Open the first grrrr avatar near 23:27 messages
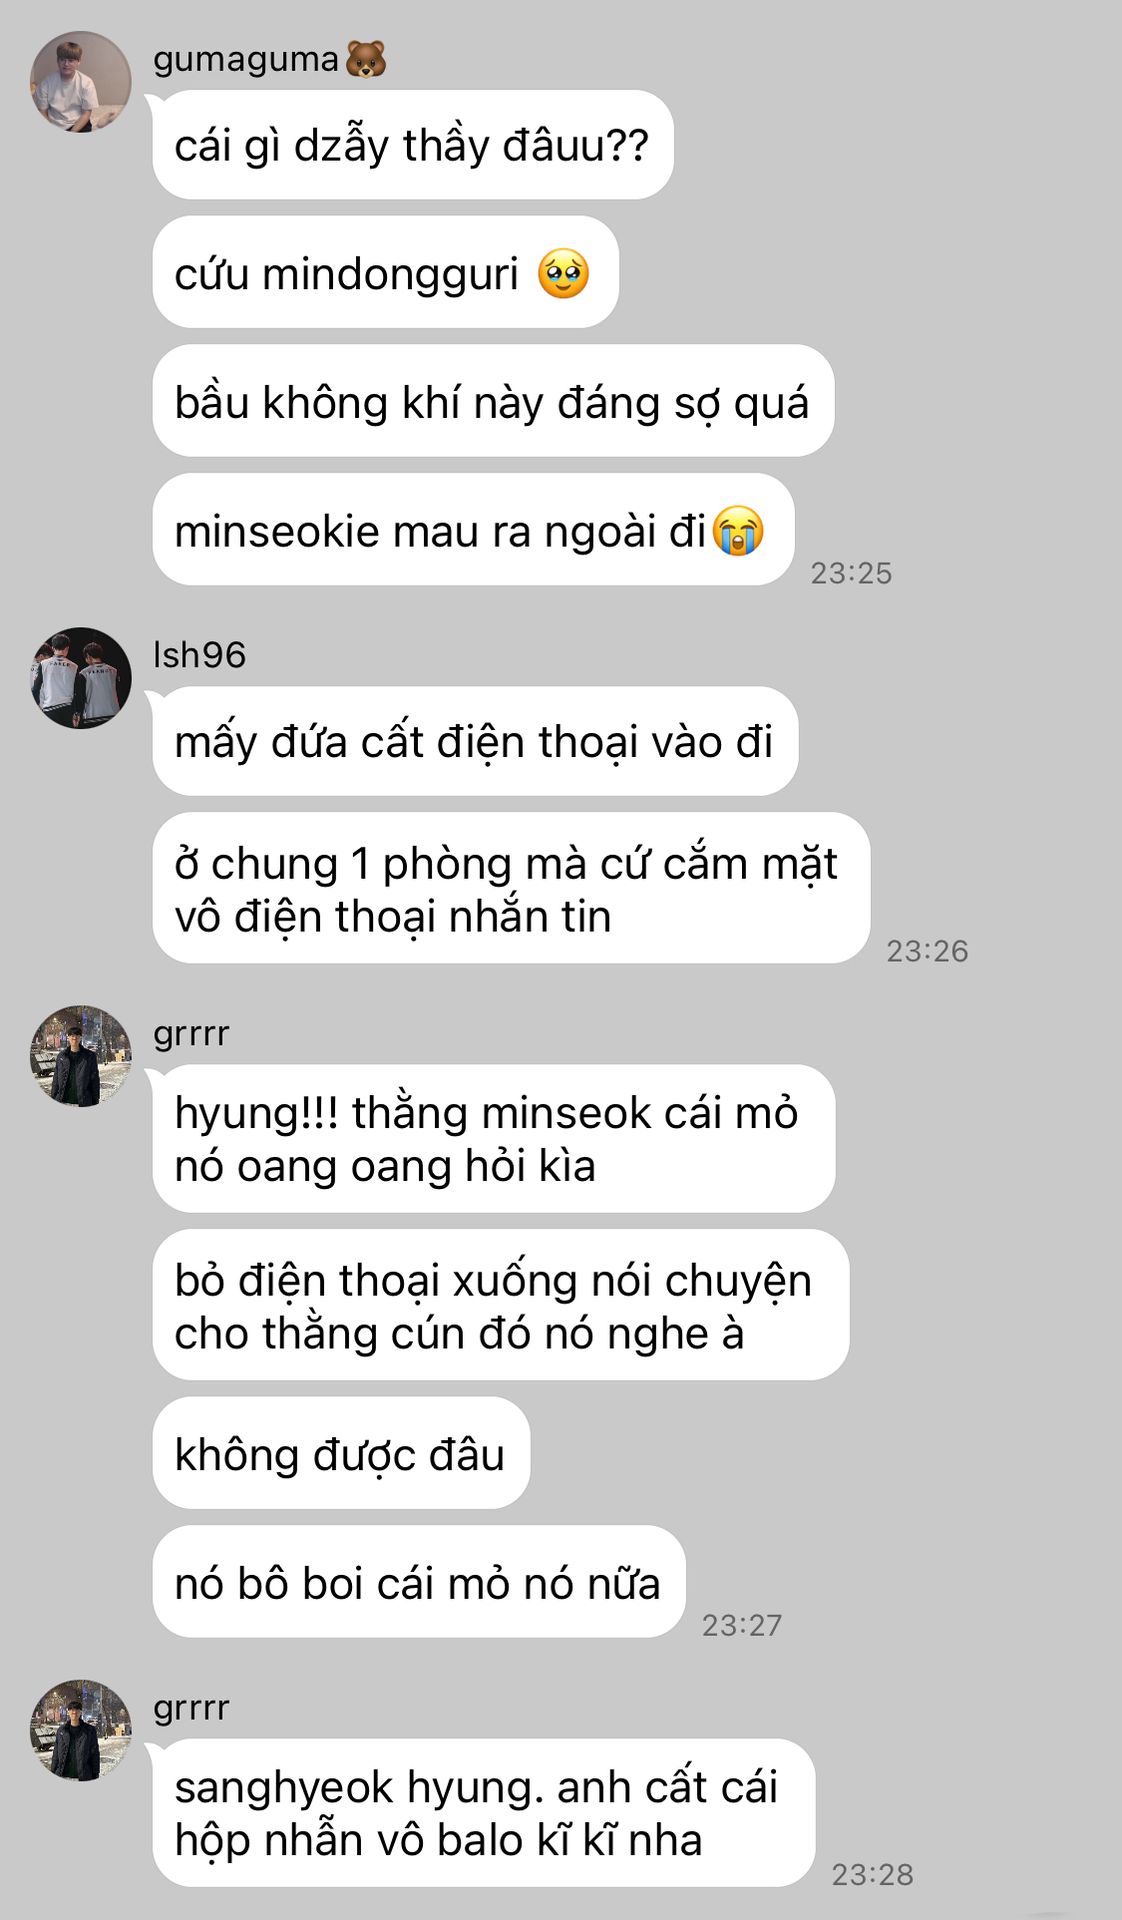The height and width of the screenshot is (1920, 1122). coord(81,1056)
